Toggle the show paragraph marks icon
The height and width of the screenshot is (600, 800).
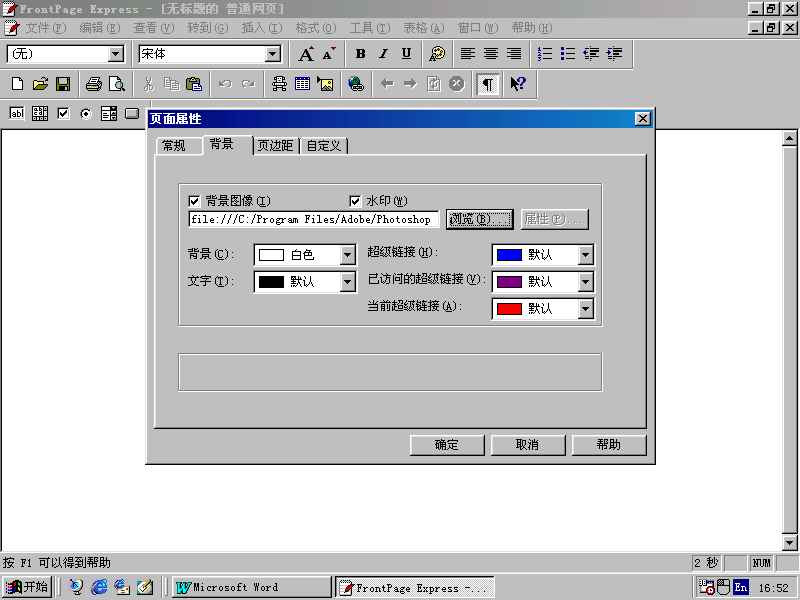click(x=487, y=84)
